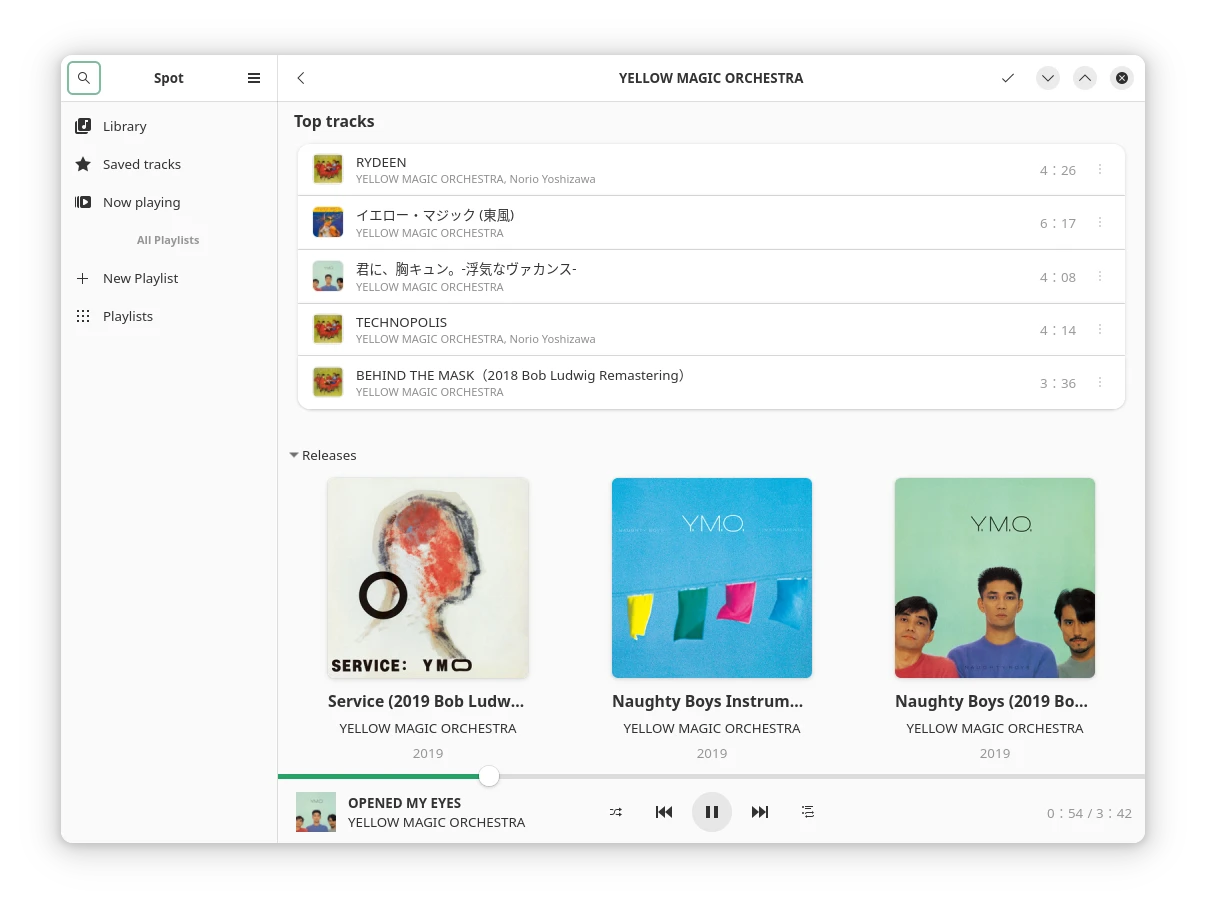
Task: Open options menu for RYDEEN track
Action: pyautogui.click(x=1100, y=170)
